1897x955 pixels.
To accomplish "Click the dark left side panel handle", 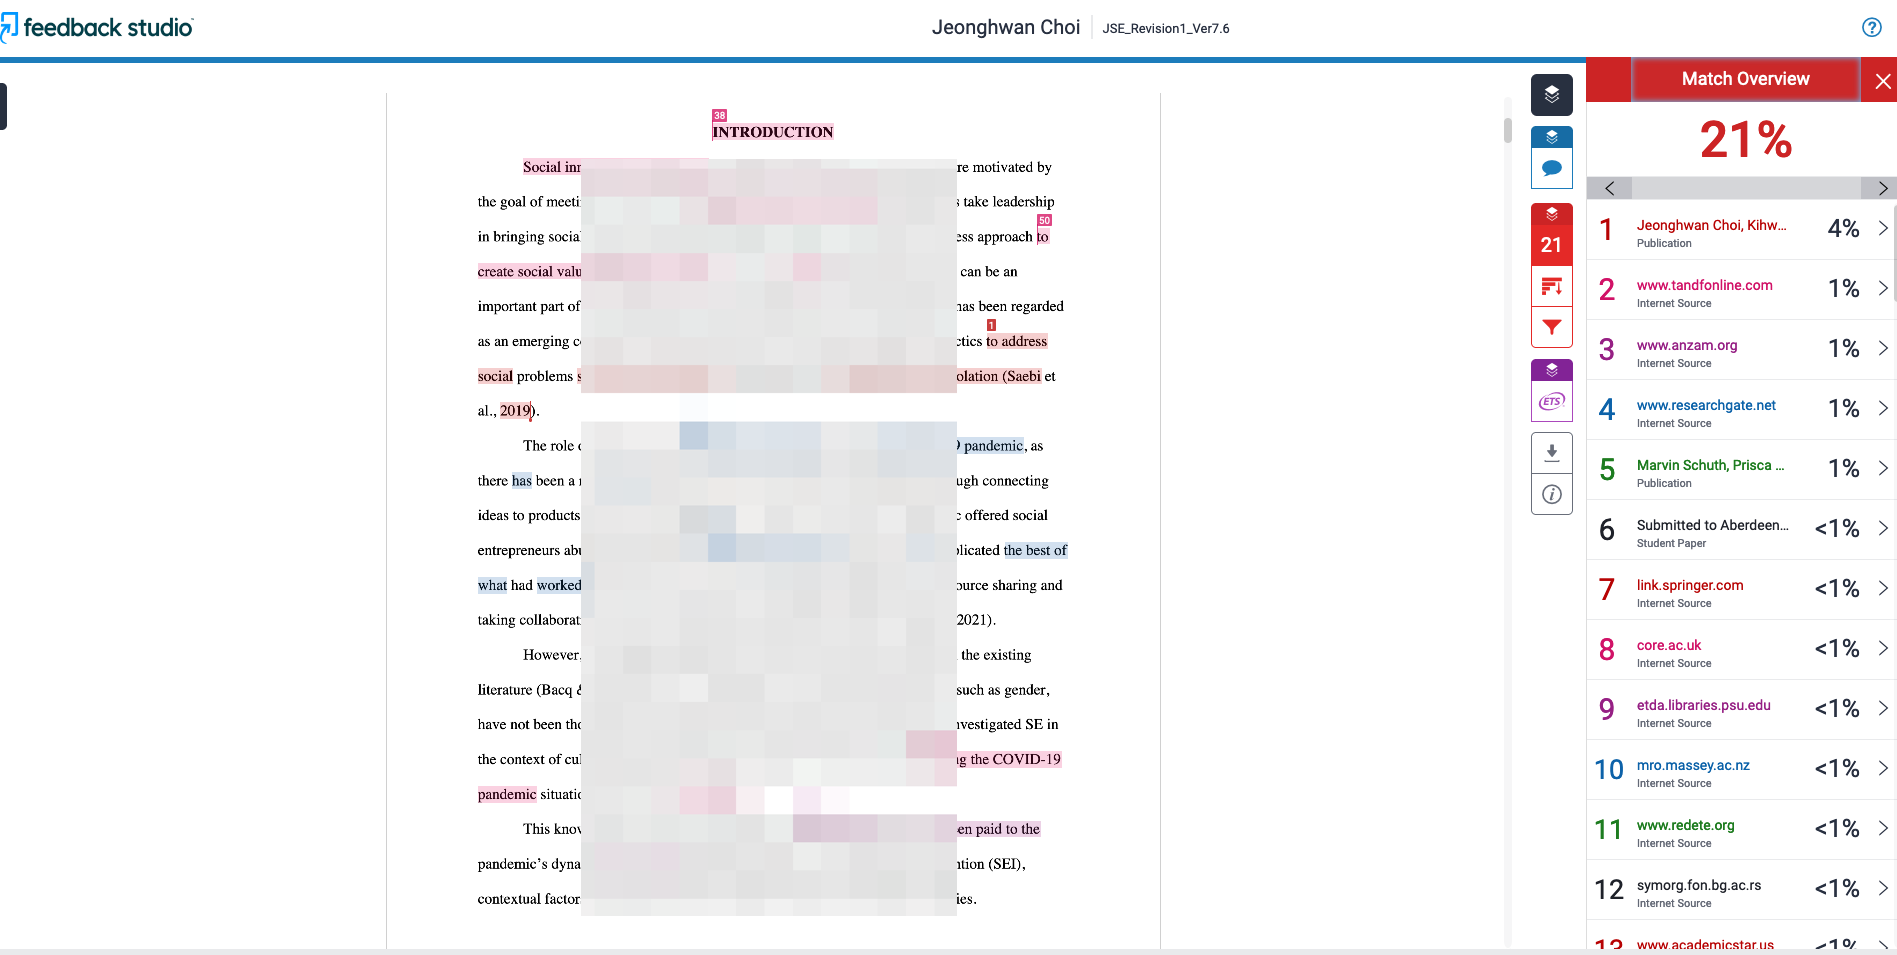I will tap(3, 106).
